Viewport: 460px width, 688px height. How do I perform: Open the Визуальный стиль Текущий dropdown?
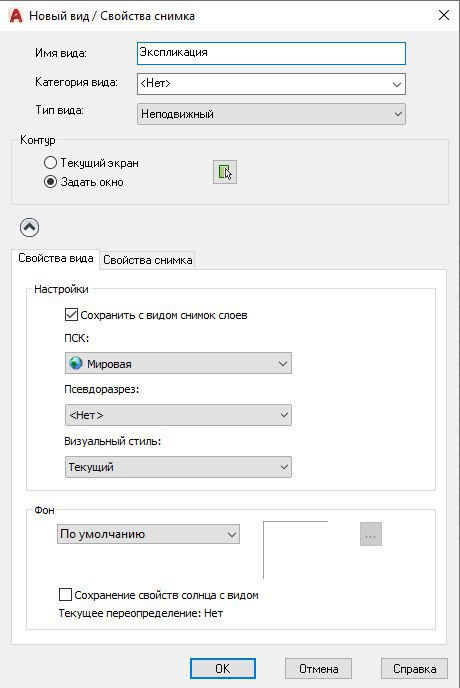point(178,467)
